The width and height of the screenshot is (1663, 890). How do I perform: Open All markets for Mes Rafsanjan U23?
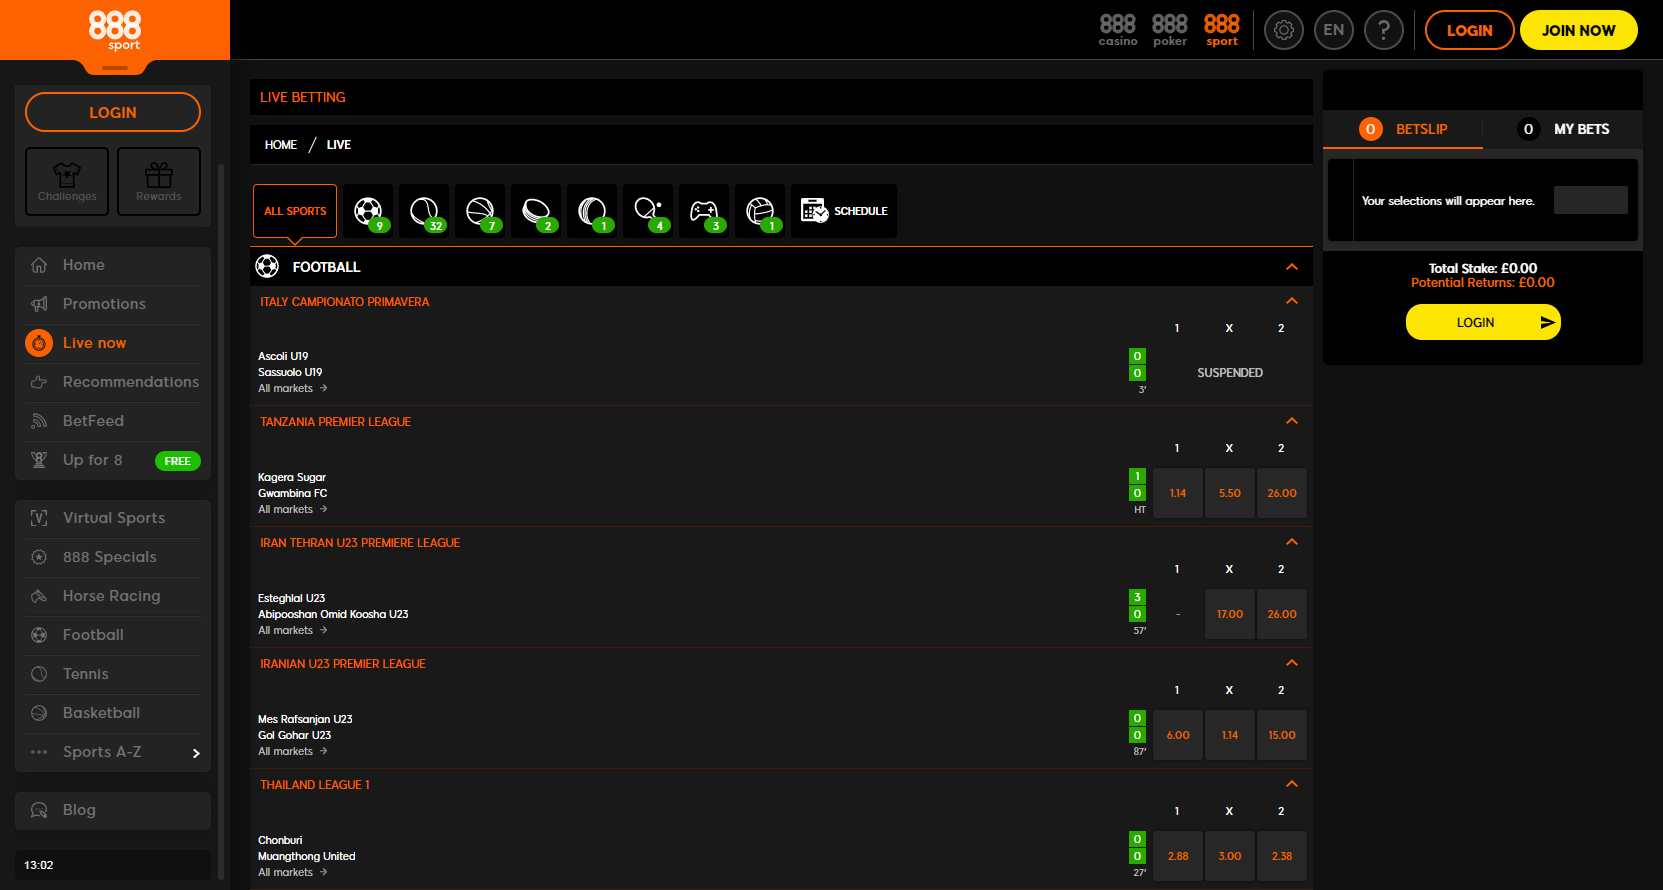click(x=293, y=751)
